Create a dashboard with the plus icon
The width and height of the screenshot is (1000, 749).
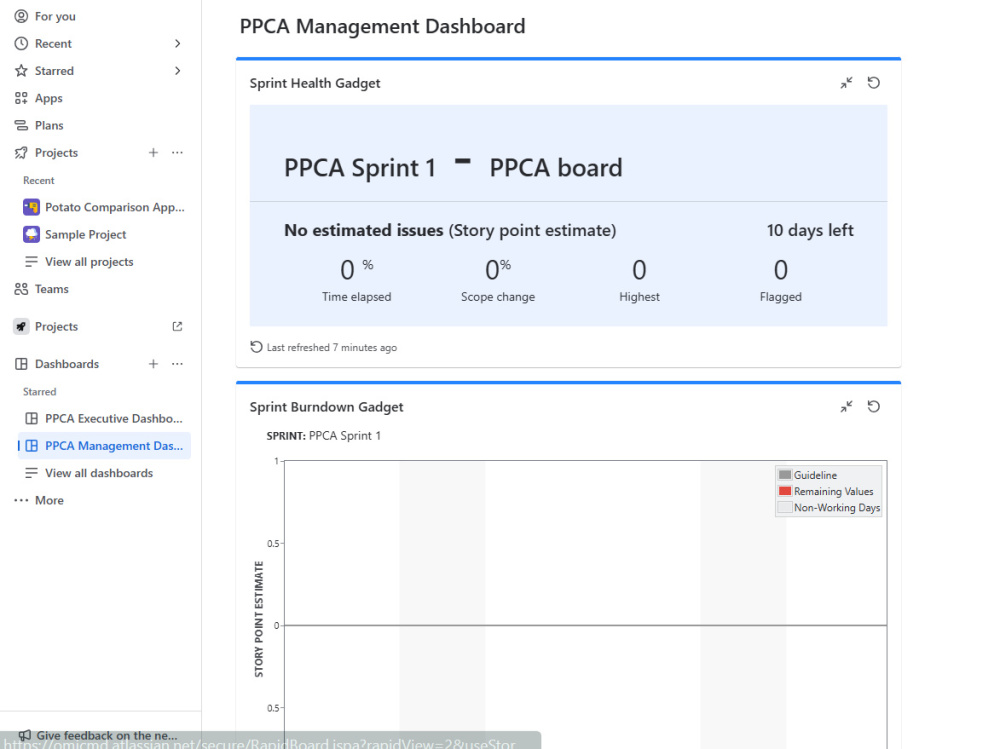pos(153,364)
